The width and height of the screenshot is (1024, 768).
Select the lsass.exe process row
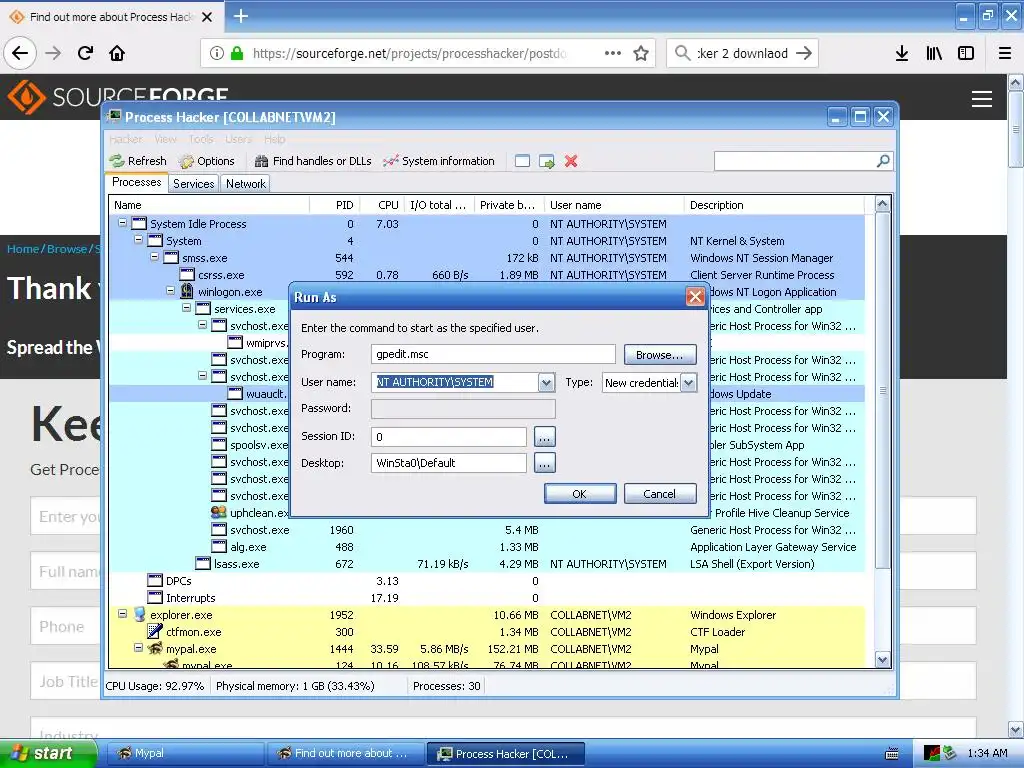487,564
